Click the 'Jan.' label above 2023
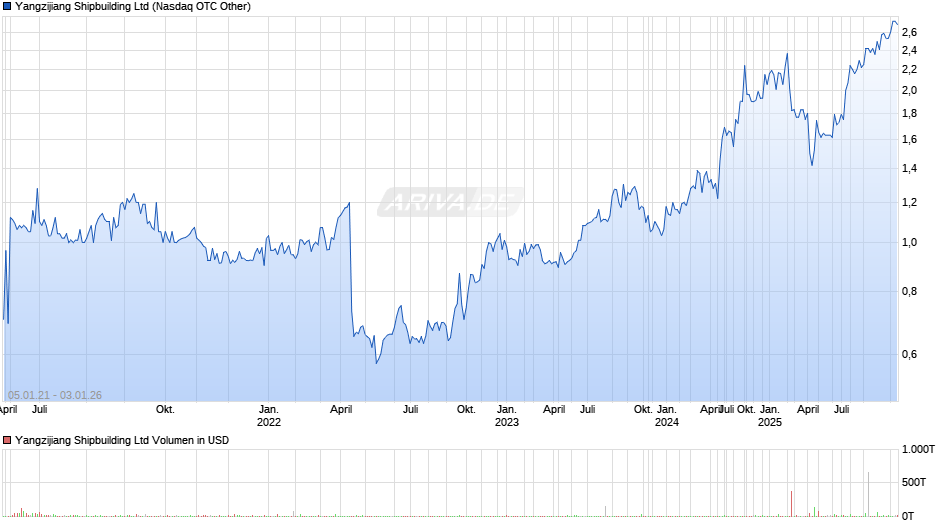 click(x=507, y=409)
